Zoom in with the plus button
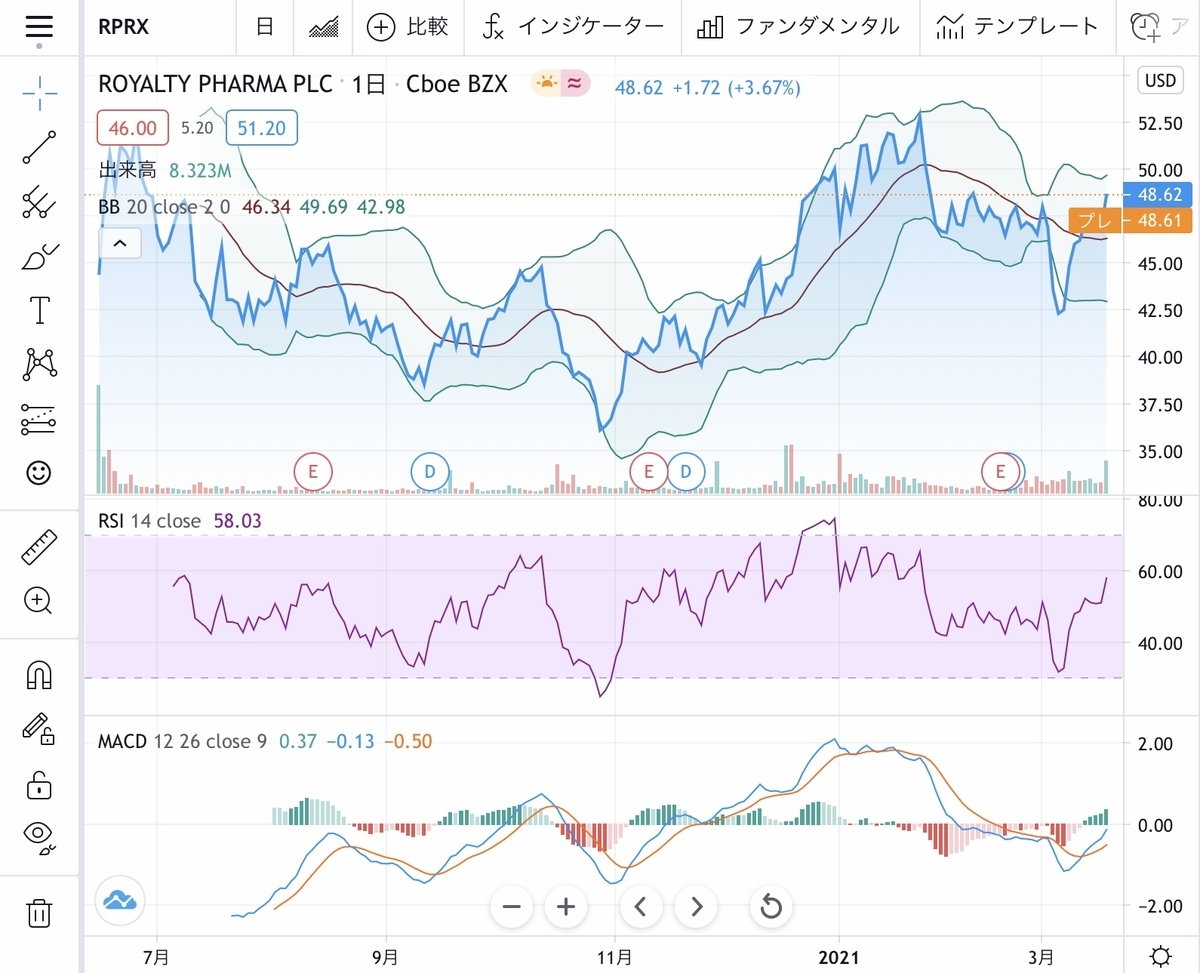 pyautogui.click(x=566, y=907)
